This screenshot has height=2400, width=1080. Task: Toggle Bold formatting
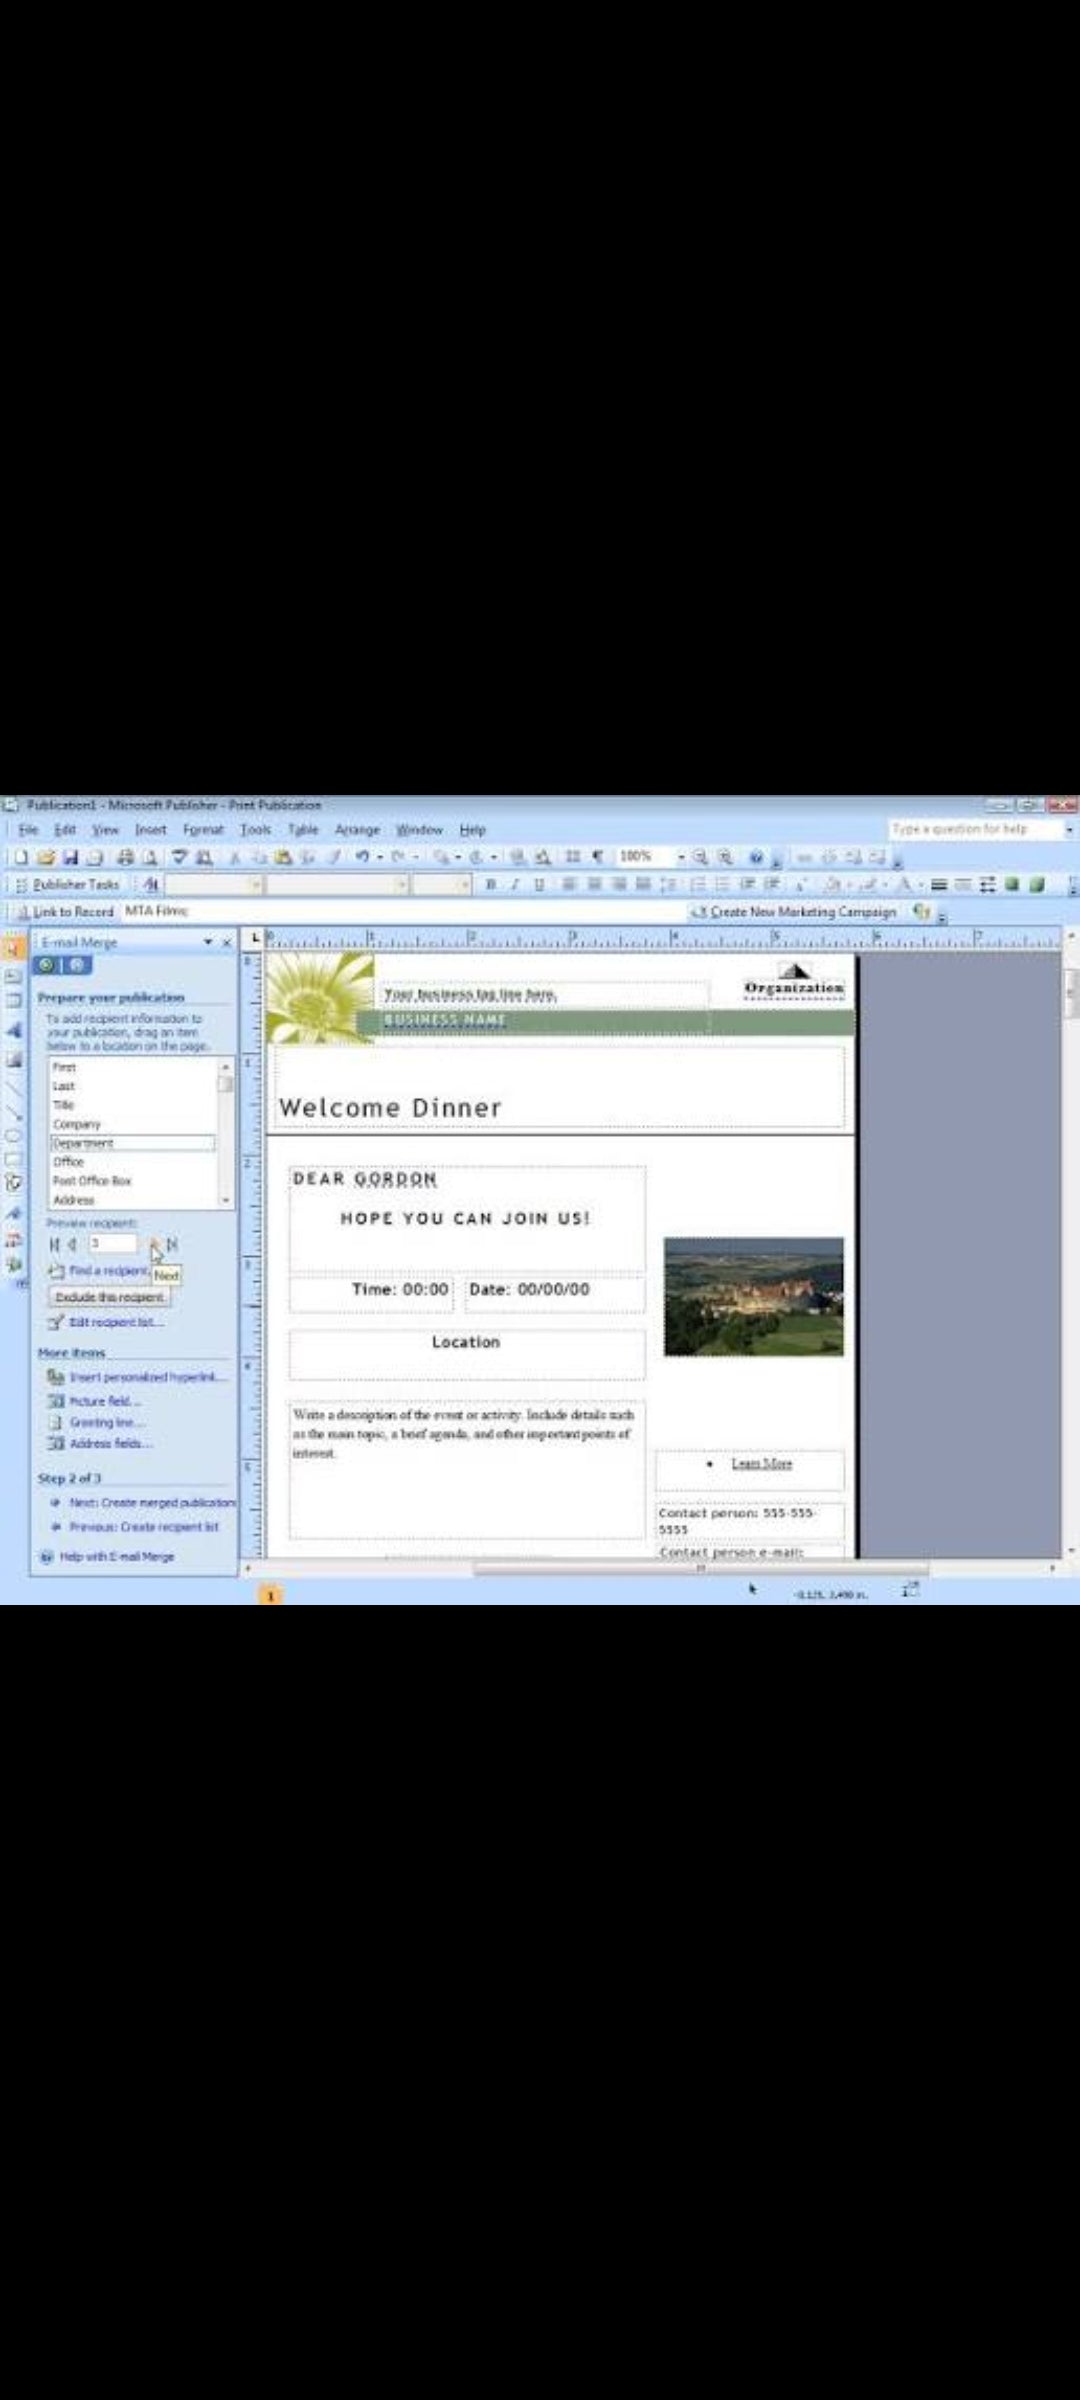(490, 885)
